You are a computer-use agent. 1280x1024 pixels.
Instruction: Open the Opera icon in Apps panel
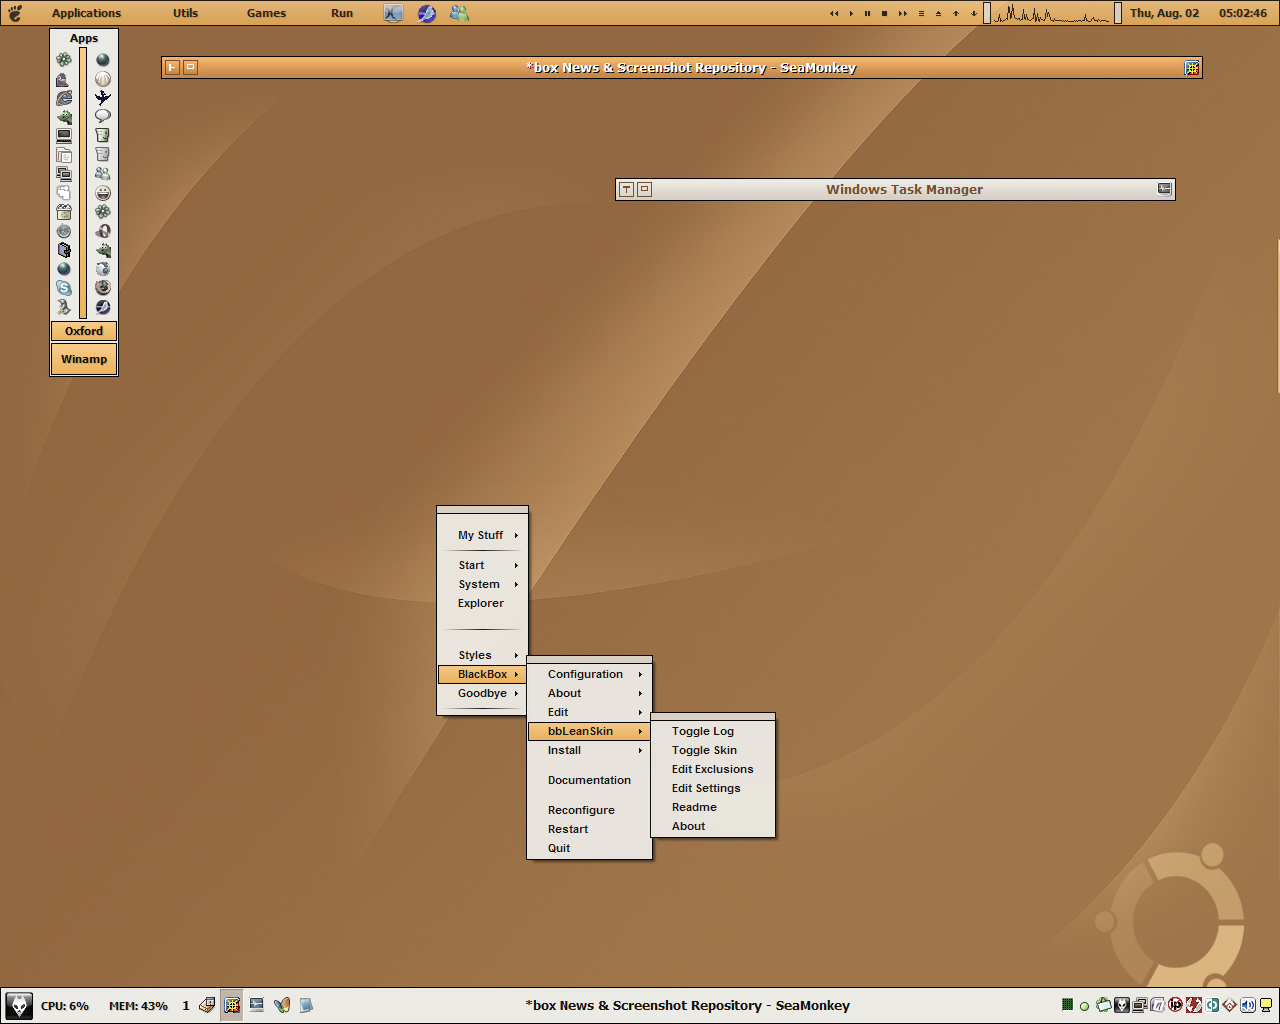103,231
